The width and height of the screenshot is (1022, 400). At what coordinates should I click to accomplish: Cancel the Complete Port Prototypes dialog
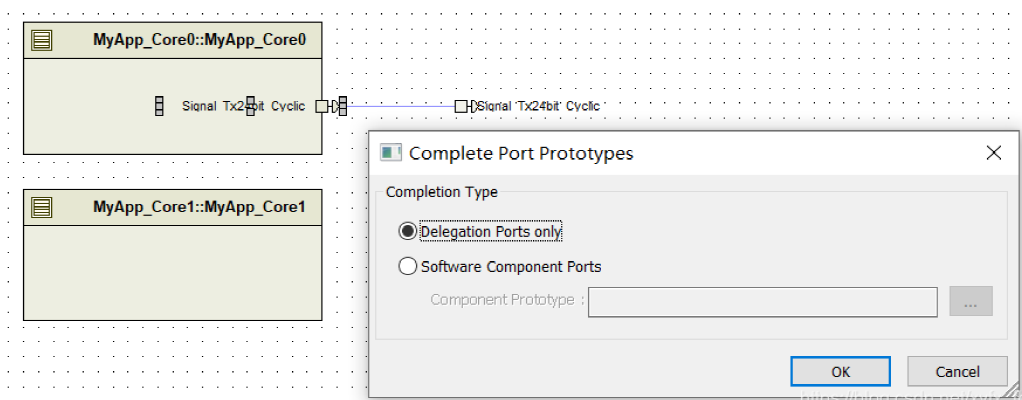(x=957, y=371)
